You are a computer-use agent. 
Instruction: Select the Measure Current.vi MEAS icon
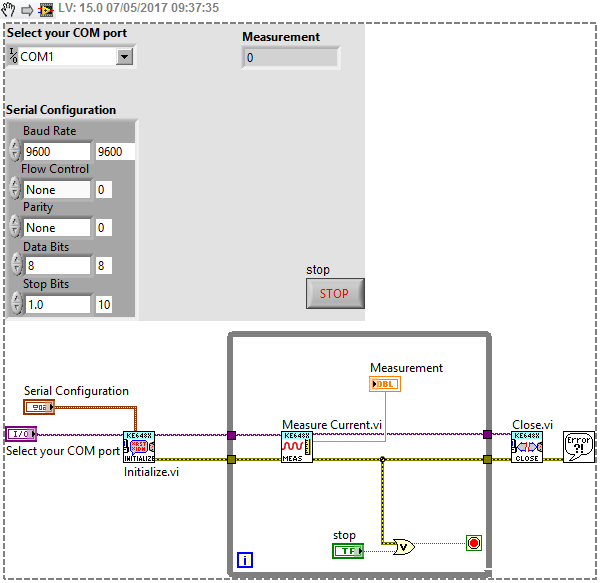tap(297, 447)
